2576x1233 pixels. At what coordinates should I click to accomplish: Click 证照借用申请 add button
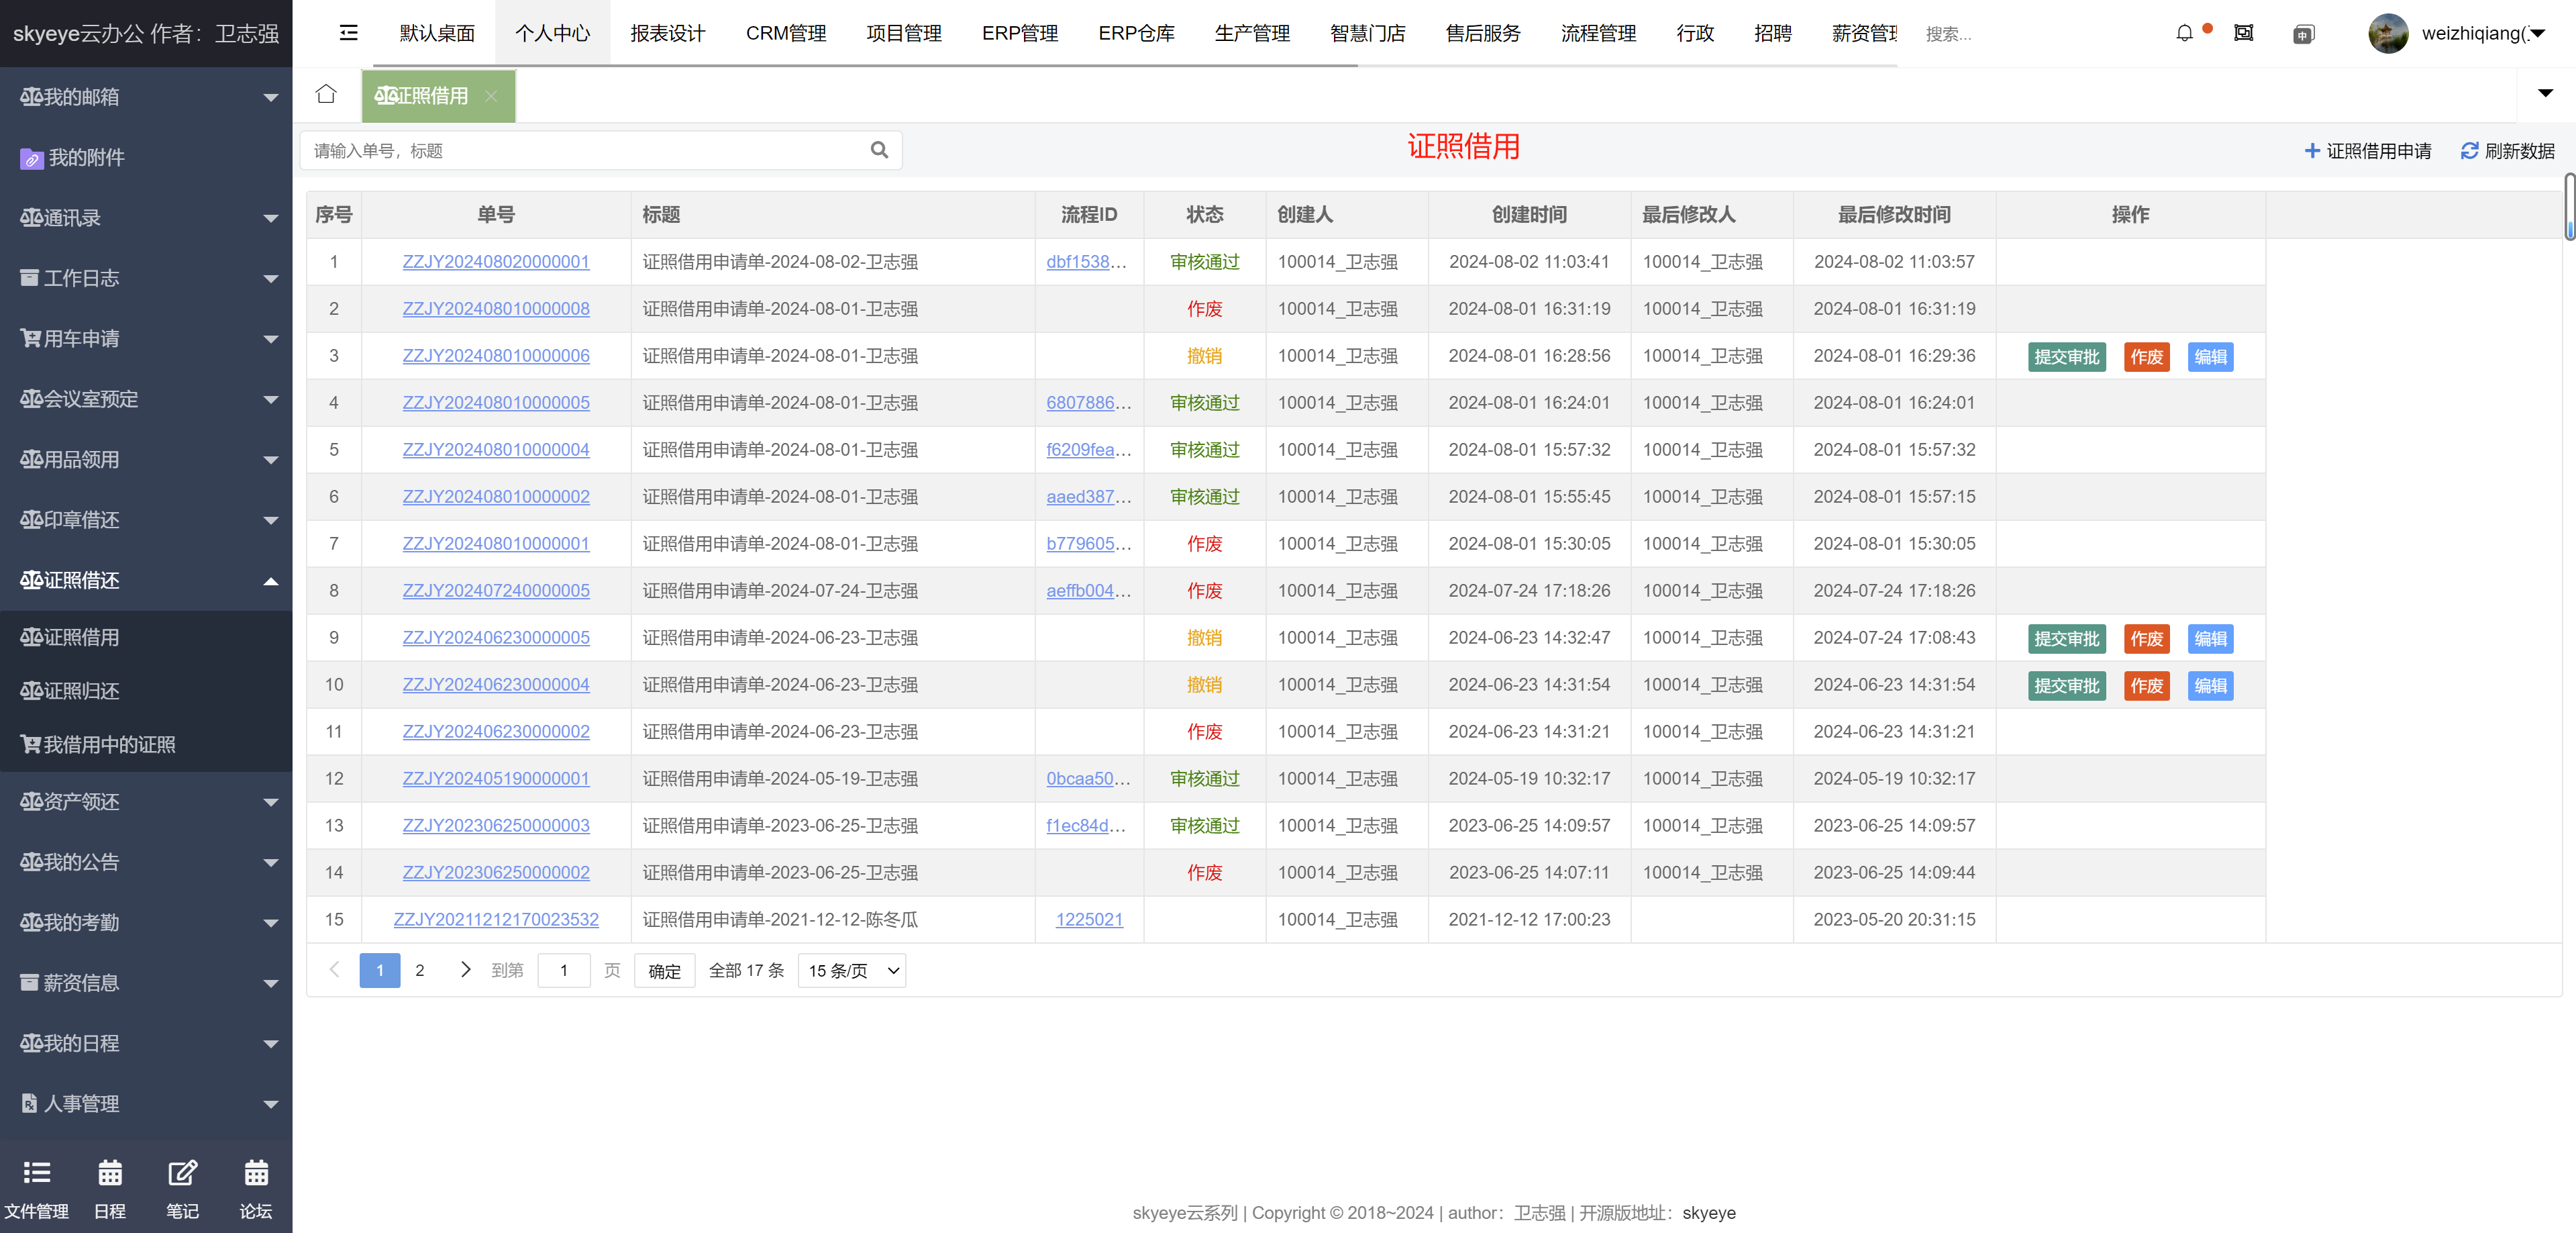[x=2367, y=151]
